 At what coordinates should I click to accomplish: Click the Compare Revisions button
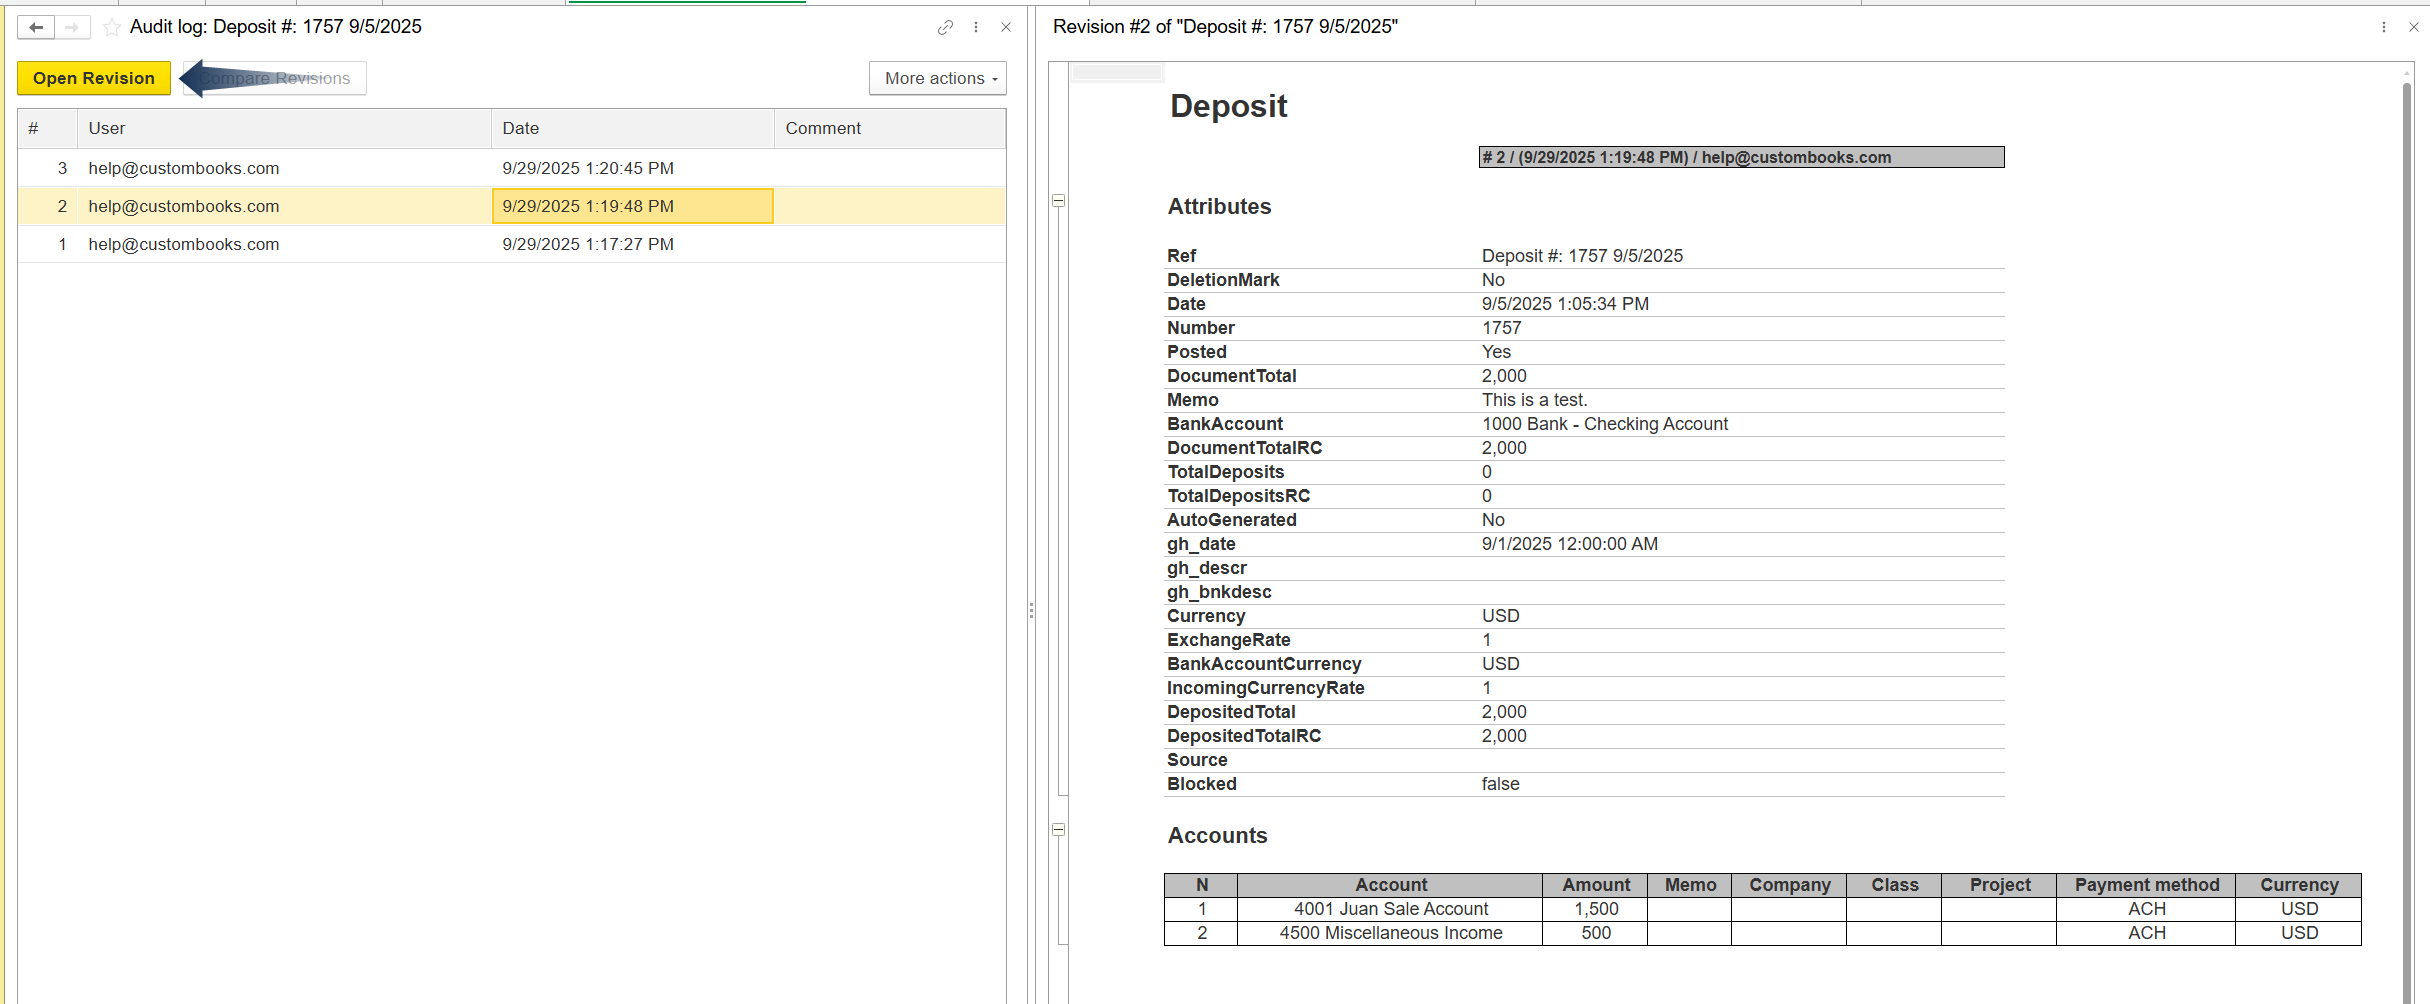[275, 78]
